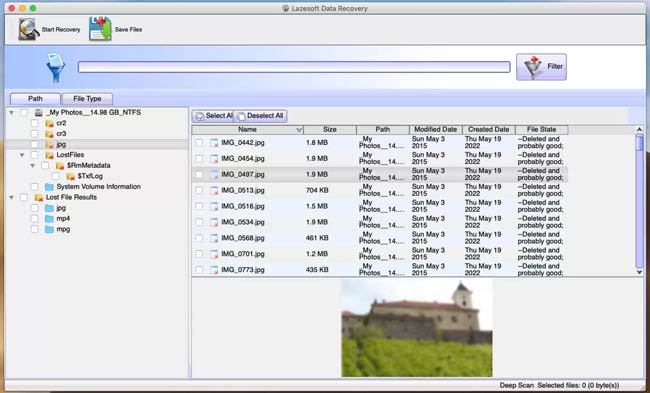
Task: Click the file icon of IMG_0516.jpg
Action: click(214, 206)
